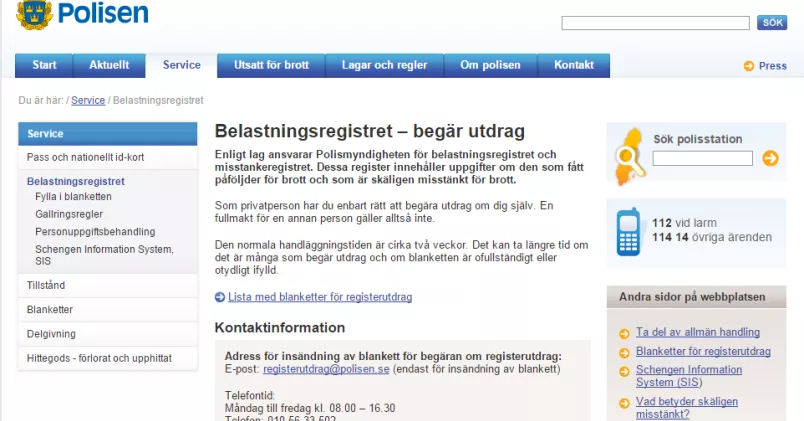Screen dimensions: 804x421
Task: Open Blanketter in the sidebar
Action: pyautogui.click(x=108, y=310)
